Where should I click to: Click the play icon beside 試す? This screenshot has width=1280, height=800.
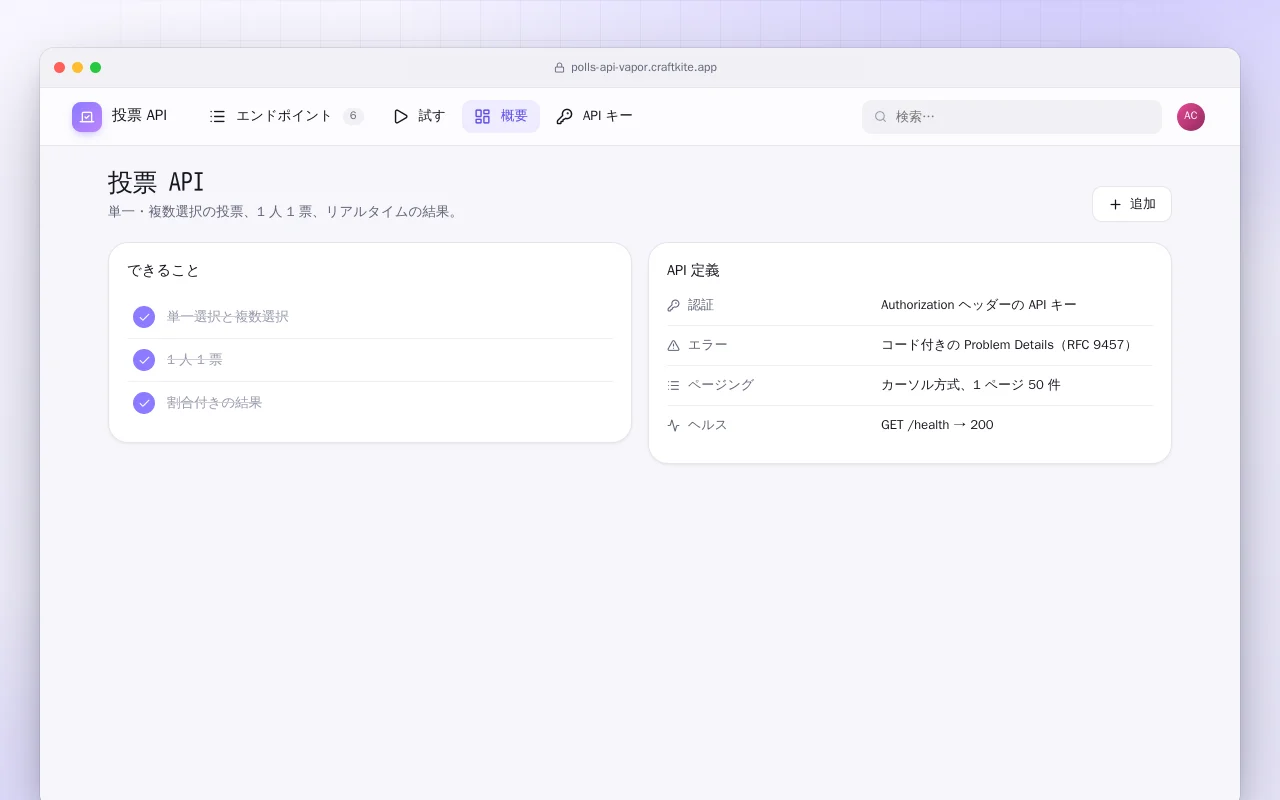click(401, 116)
